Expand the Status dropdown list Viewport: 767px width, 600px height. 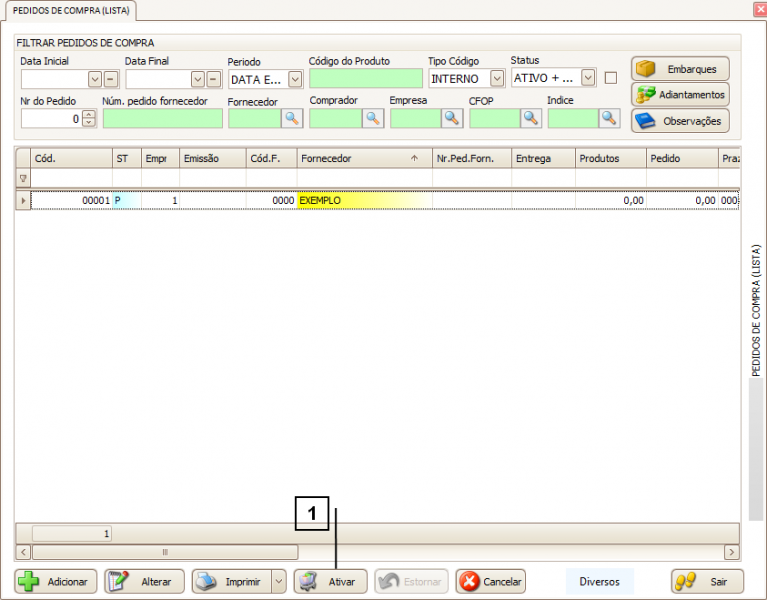pyautogui.click(x=588, y=77)
